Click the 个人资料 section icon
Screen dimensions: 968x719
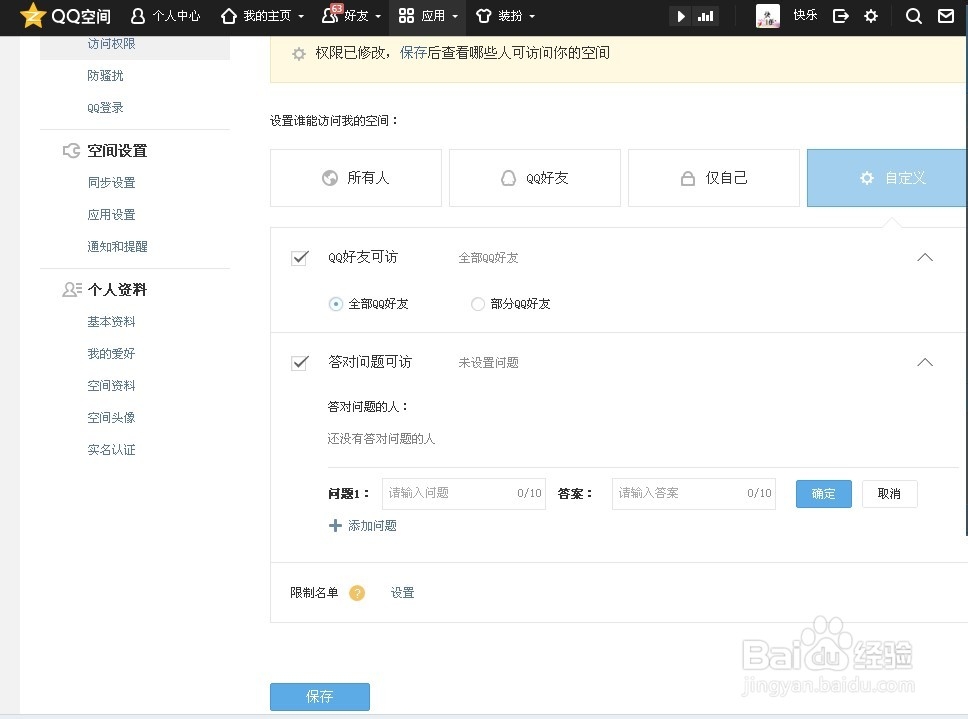pyautogui.click(x=72, y=289)
